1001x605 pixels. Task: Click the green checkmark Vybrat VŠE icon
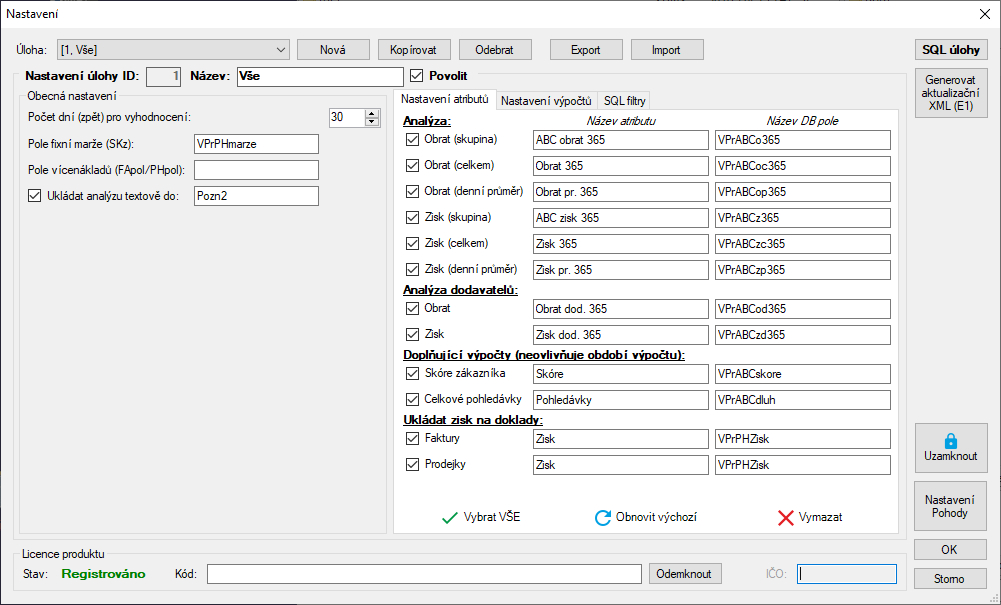[450, 517]
